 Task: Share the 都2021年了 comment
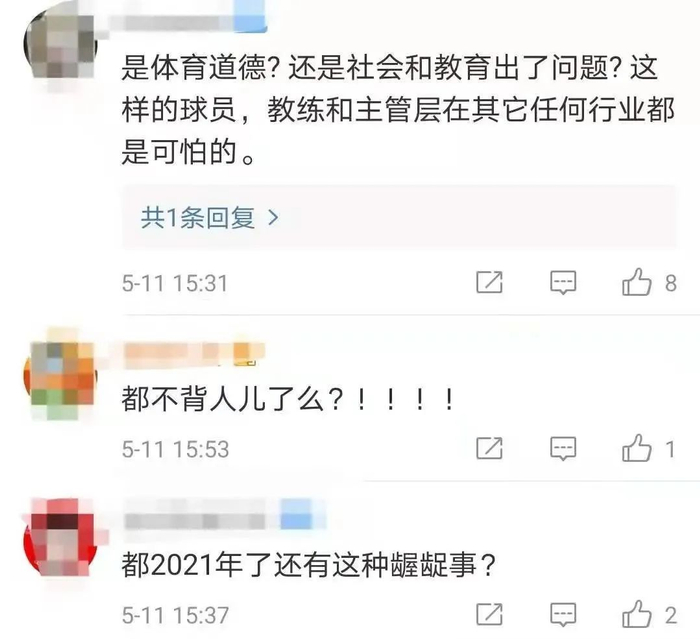pyautogui.click(x=489, y=614)
